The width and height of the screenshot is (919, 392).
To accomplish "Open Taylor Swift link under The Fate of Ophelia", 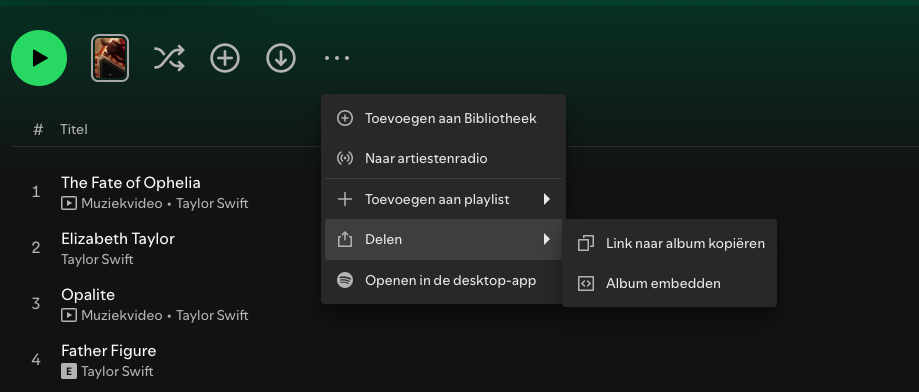I will [x=212, y=203].
